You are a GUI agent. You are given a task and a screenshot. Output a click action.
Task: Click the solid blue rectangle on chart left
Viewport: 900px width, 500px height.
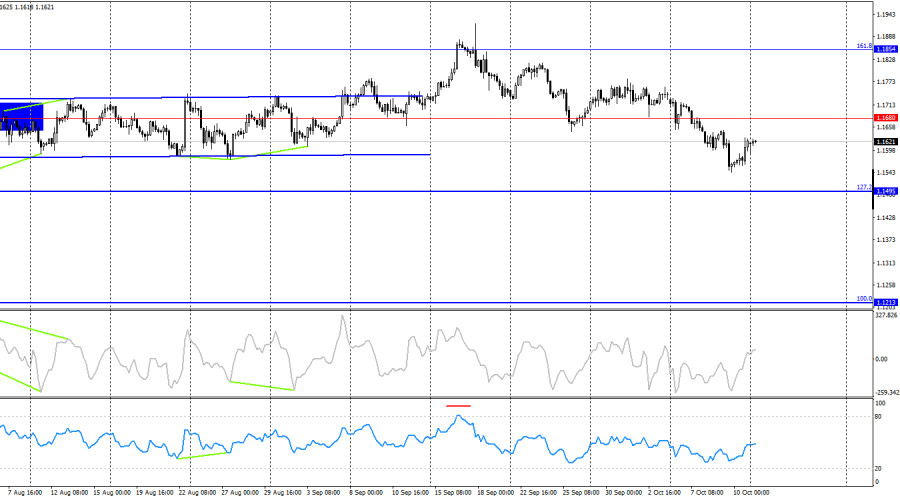click(x=21, y=115)
